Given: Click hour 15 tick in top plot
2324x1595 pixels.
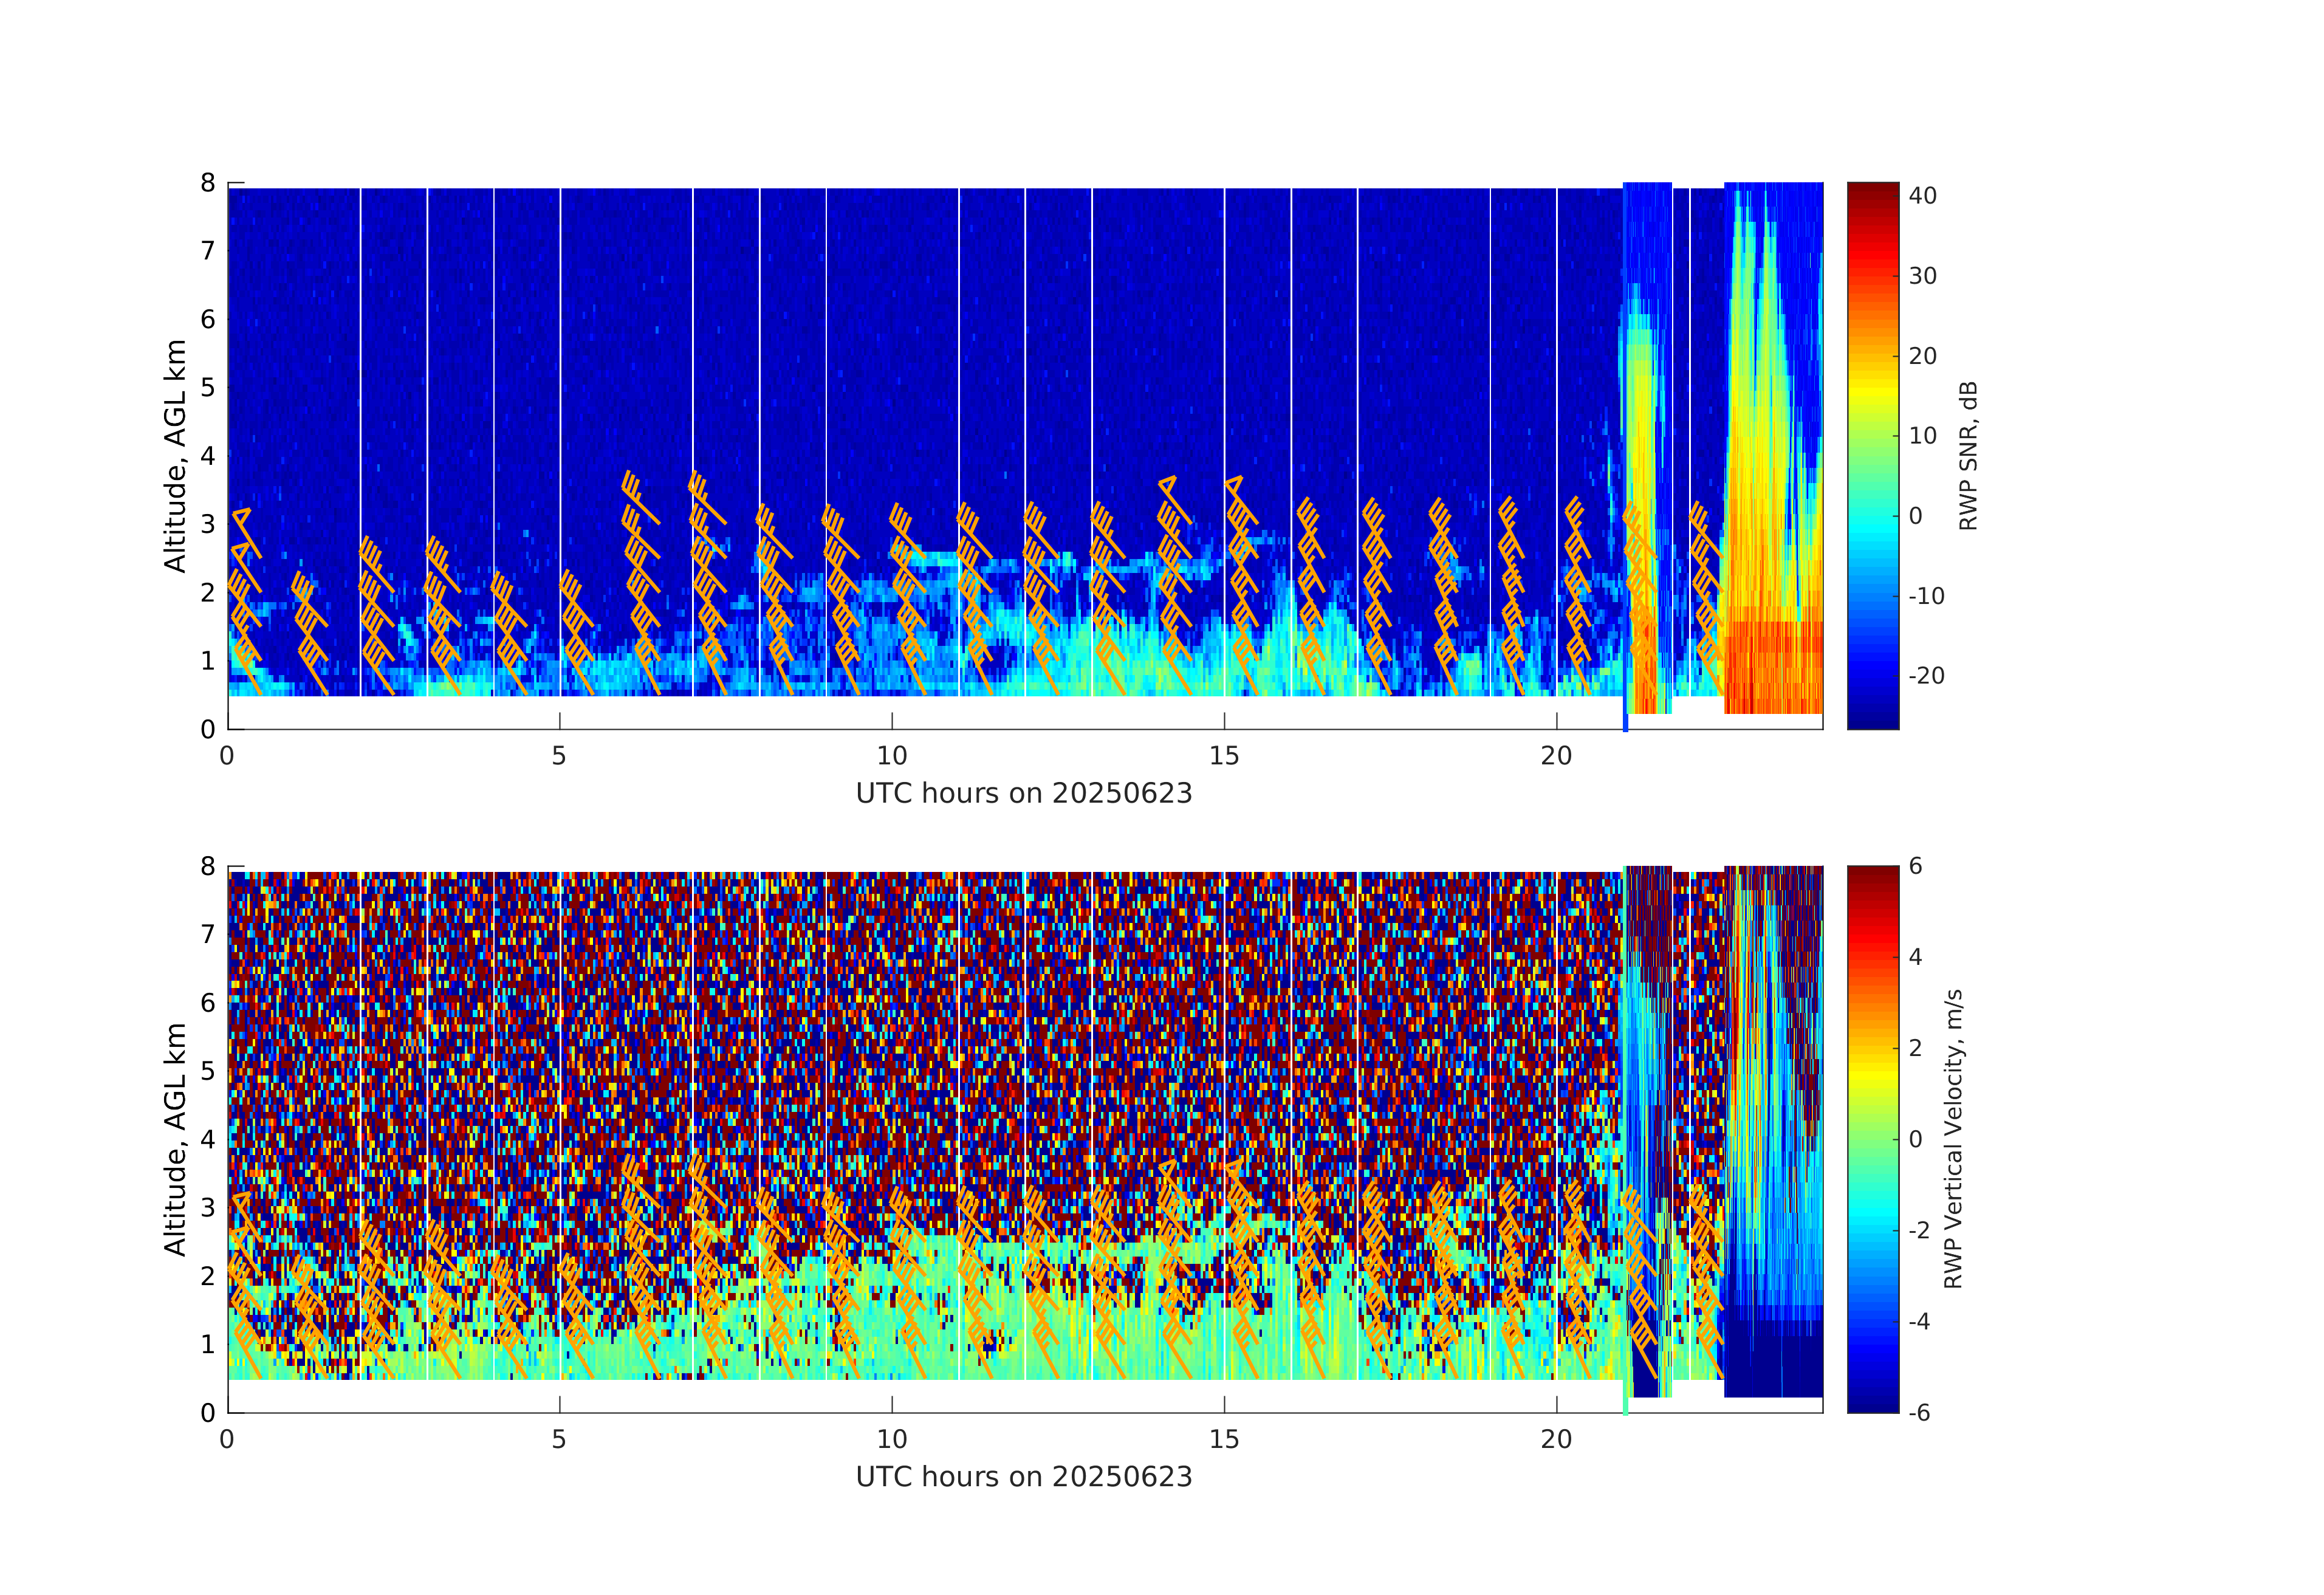Looking at the screenshot, I should [1224, 756].
